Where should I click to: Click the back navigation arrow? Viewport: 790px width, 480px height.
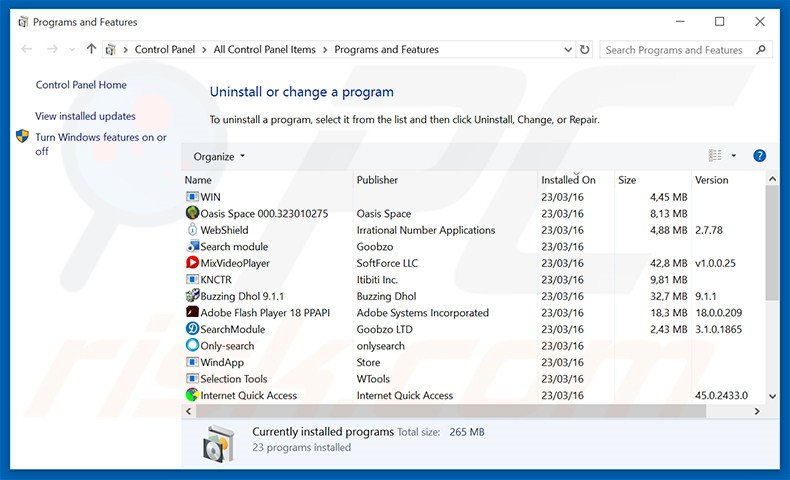point(27,49)
